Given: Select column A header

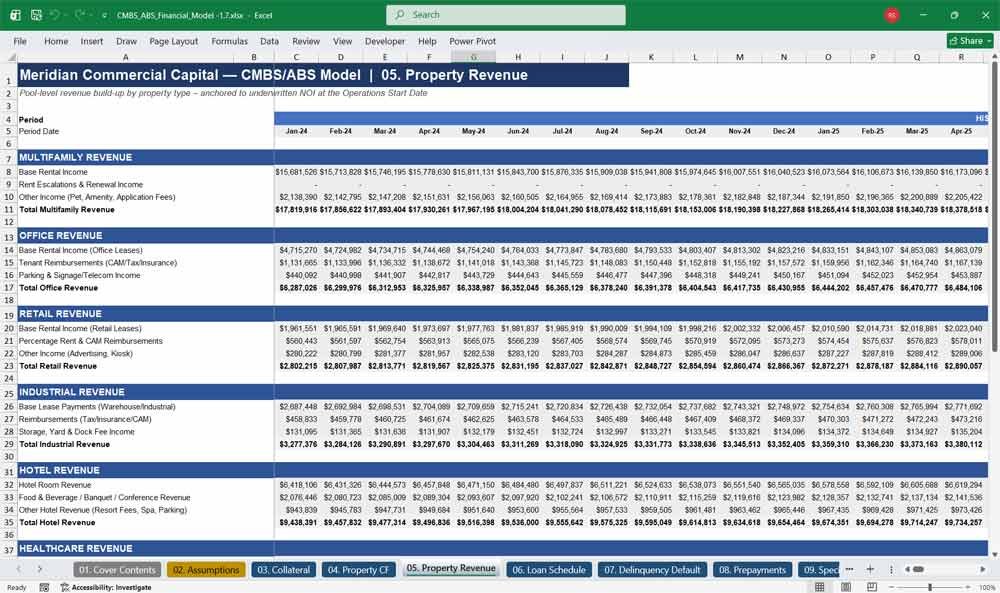Looking at the screenshot, I should (126, 57).
